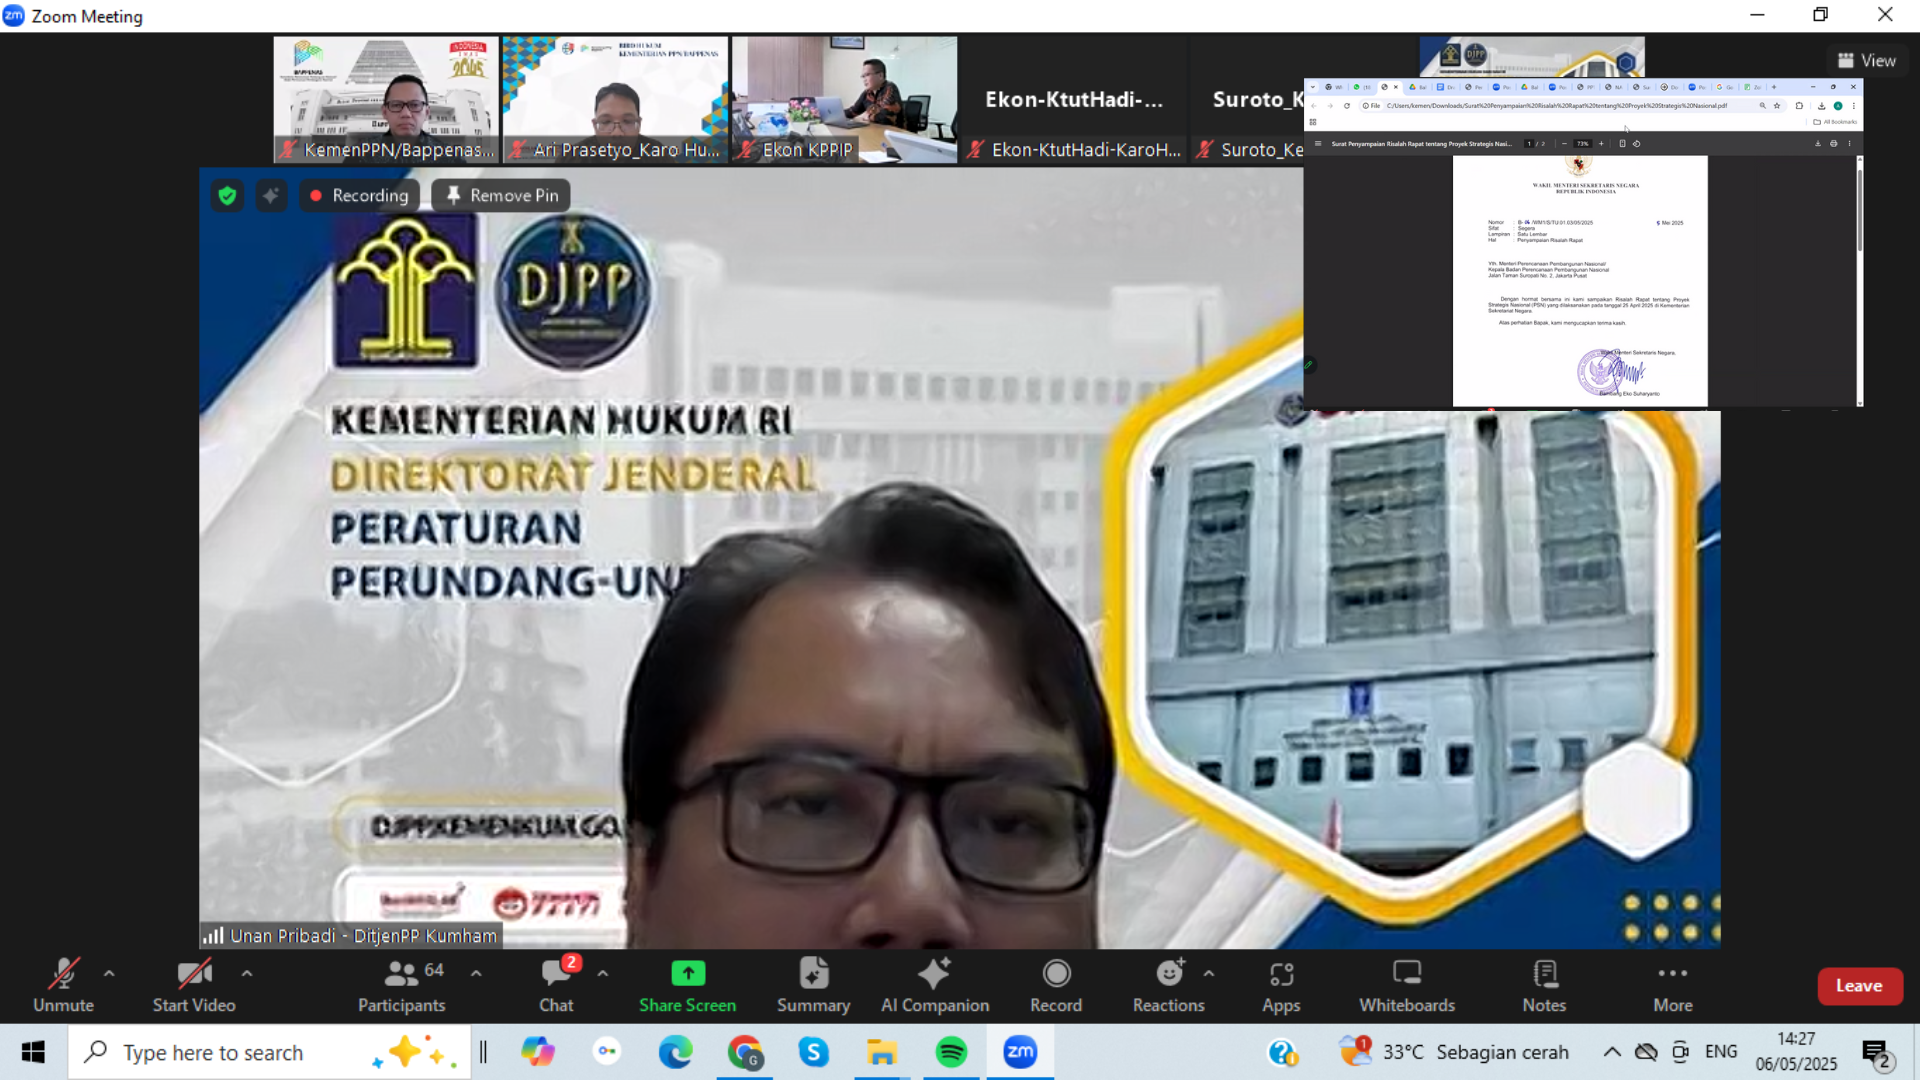Open Chat with 2 unread messages
The height and width of the screenshot is (1080, 1920).
pos(557,985)
